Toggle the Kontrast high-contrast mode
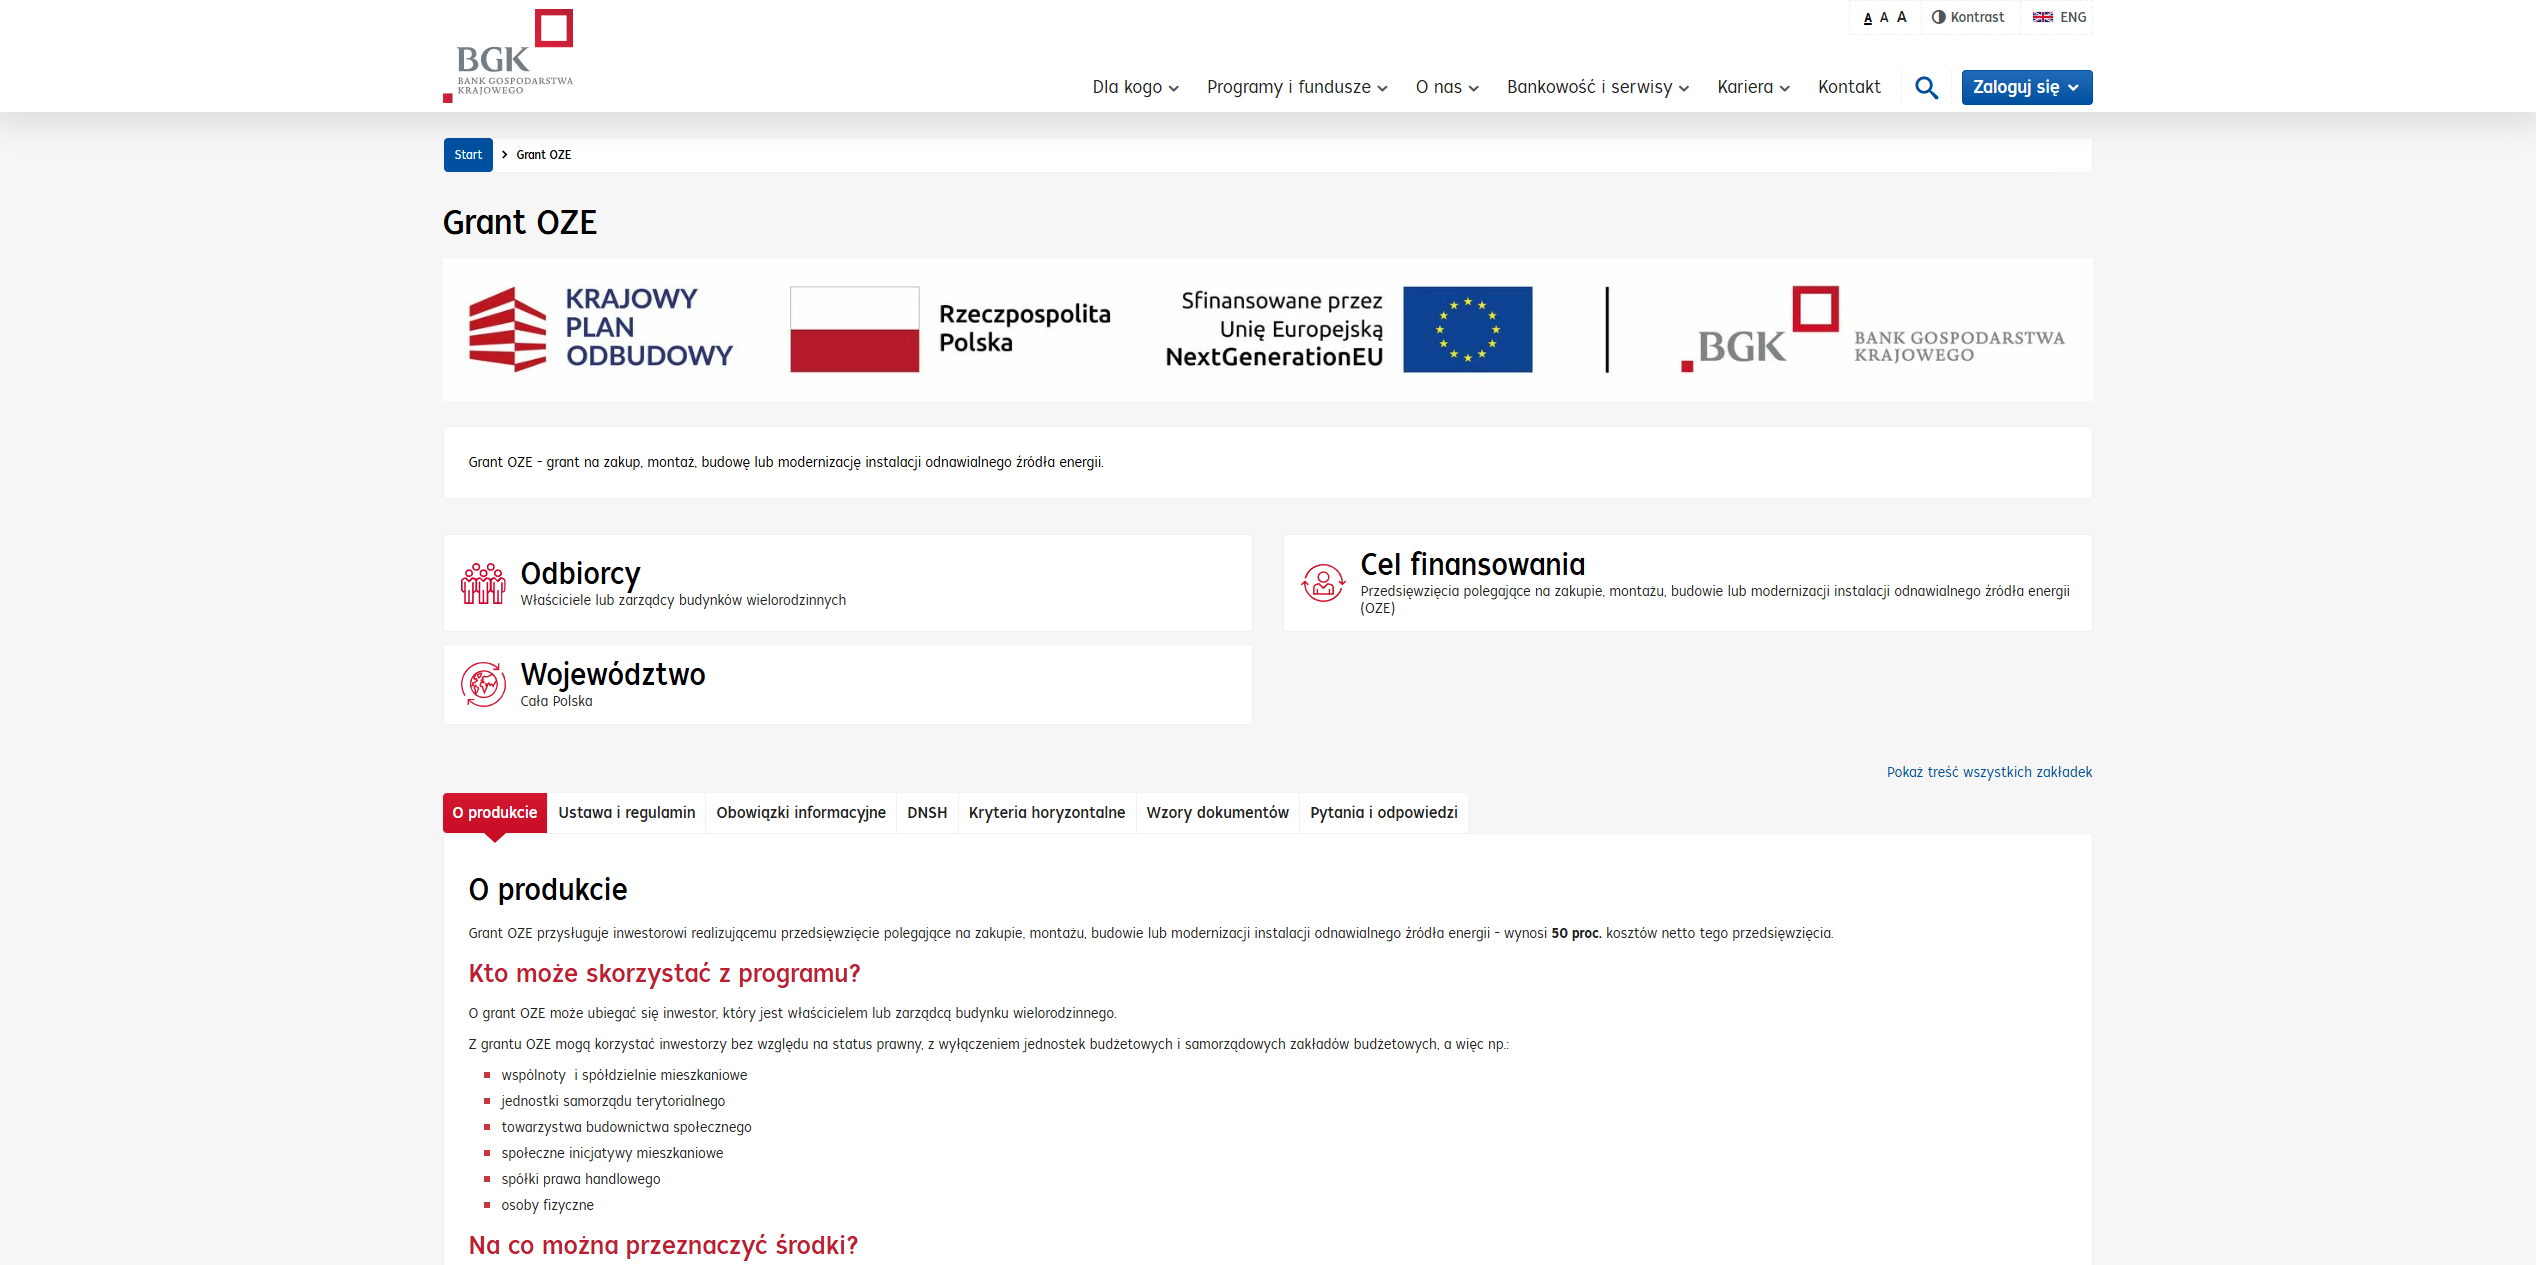This screenshot has height=1265, width=2536. click(x=1967, y=16)
